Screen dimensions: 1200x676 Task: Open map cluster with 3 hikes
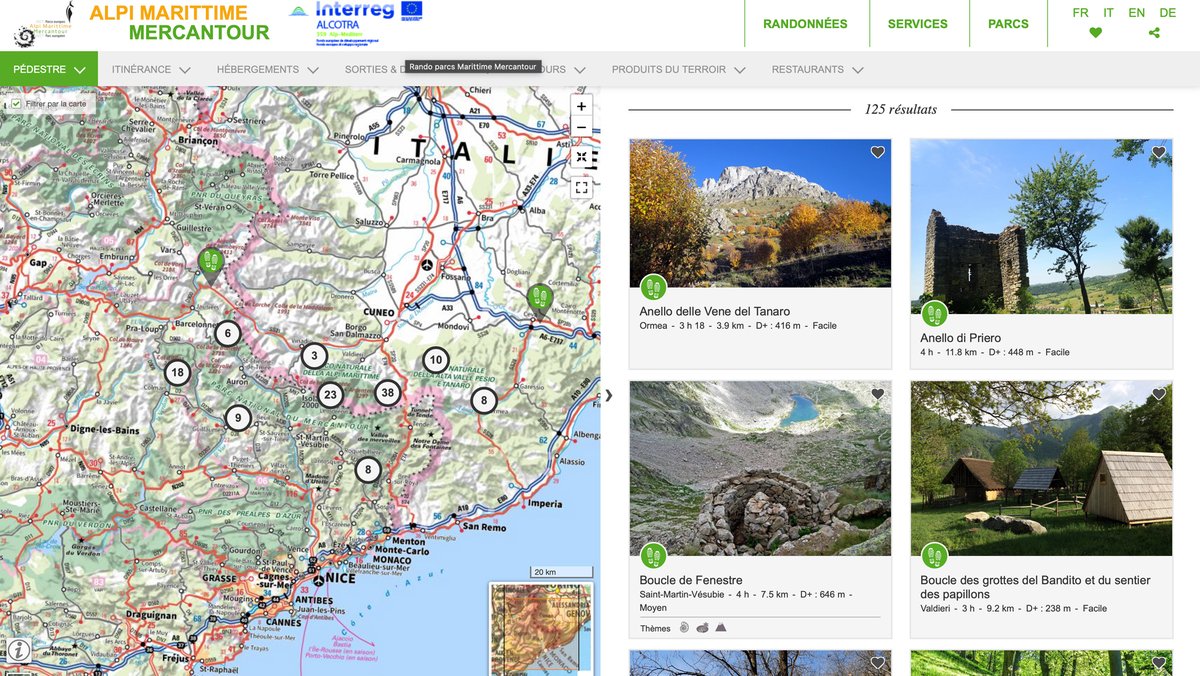(314, 355)
